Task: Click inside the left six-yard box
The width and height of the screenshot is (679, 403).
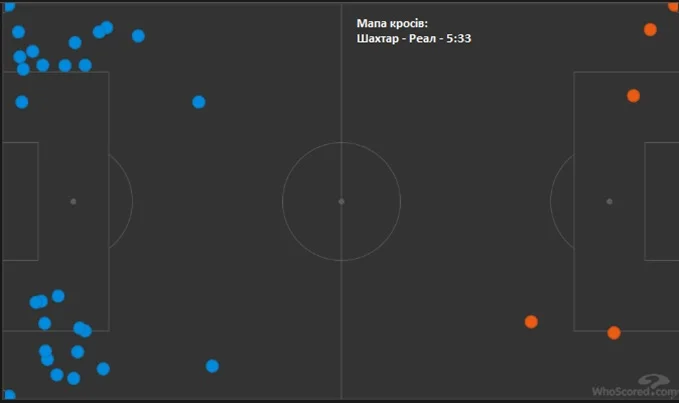Action: point(20,201)
